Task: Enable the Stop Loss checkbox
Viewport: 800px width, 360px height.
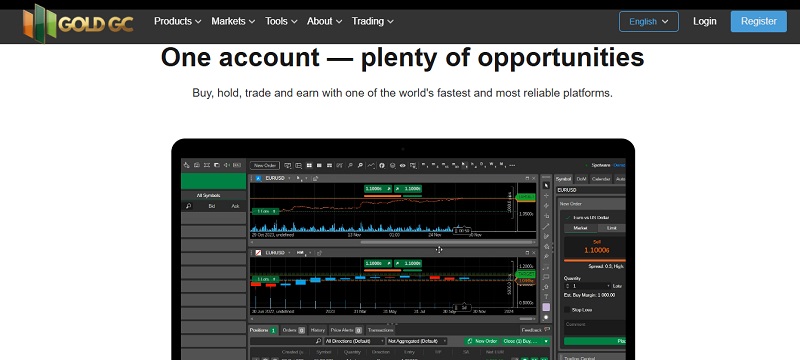Action: pos(567,310)
